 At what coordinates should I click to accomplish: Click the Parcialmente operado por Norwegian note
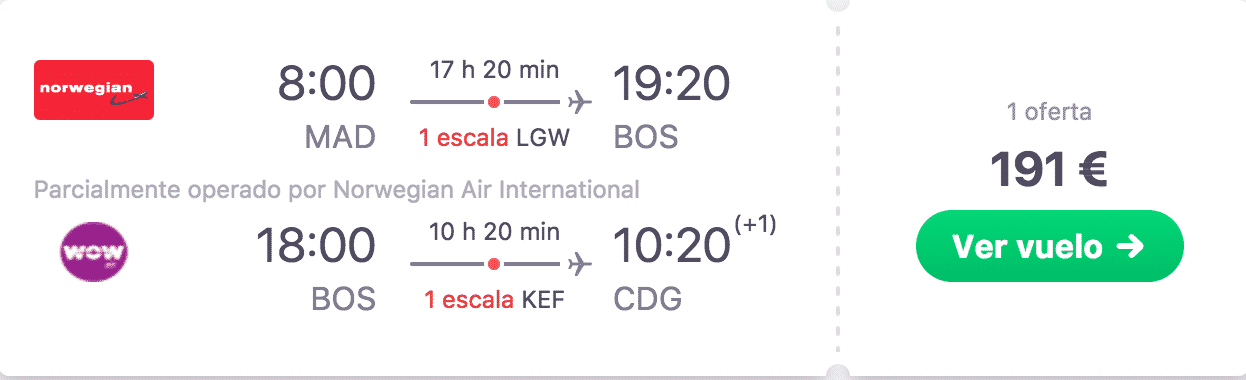pos(336,189)
